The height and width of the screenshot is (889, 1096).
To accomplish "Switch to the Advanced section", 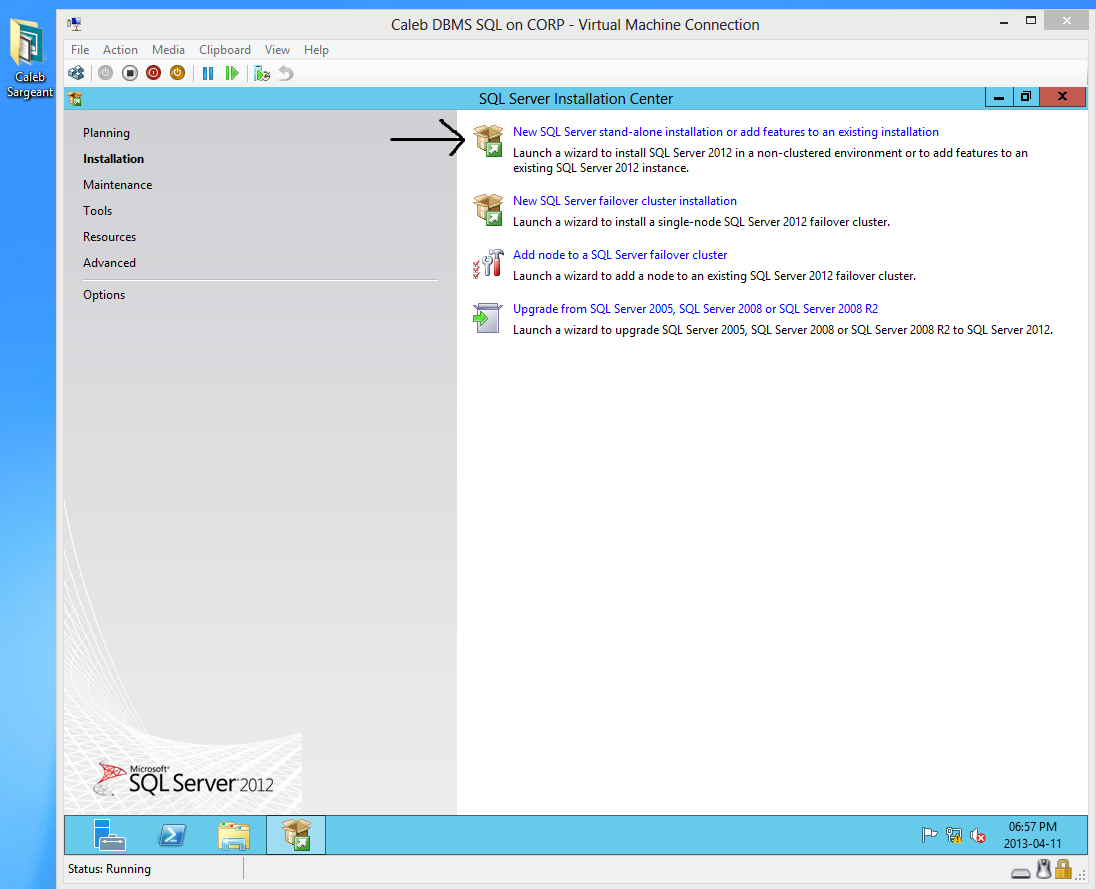I will (x=109, y=263).
